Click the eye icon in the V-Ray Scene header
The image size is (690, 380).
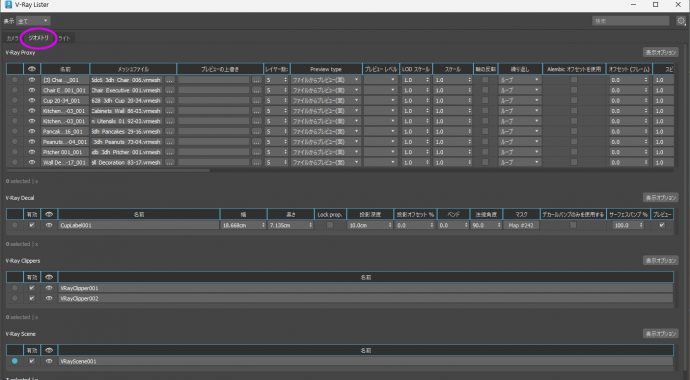point(49,351)
